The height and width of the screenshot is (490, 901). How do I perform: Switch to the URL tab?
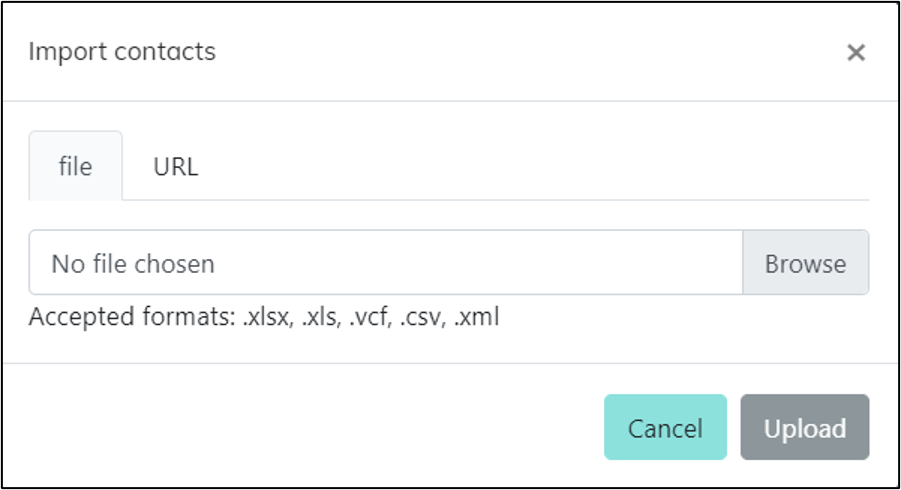coord(175,167)
